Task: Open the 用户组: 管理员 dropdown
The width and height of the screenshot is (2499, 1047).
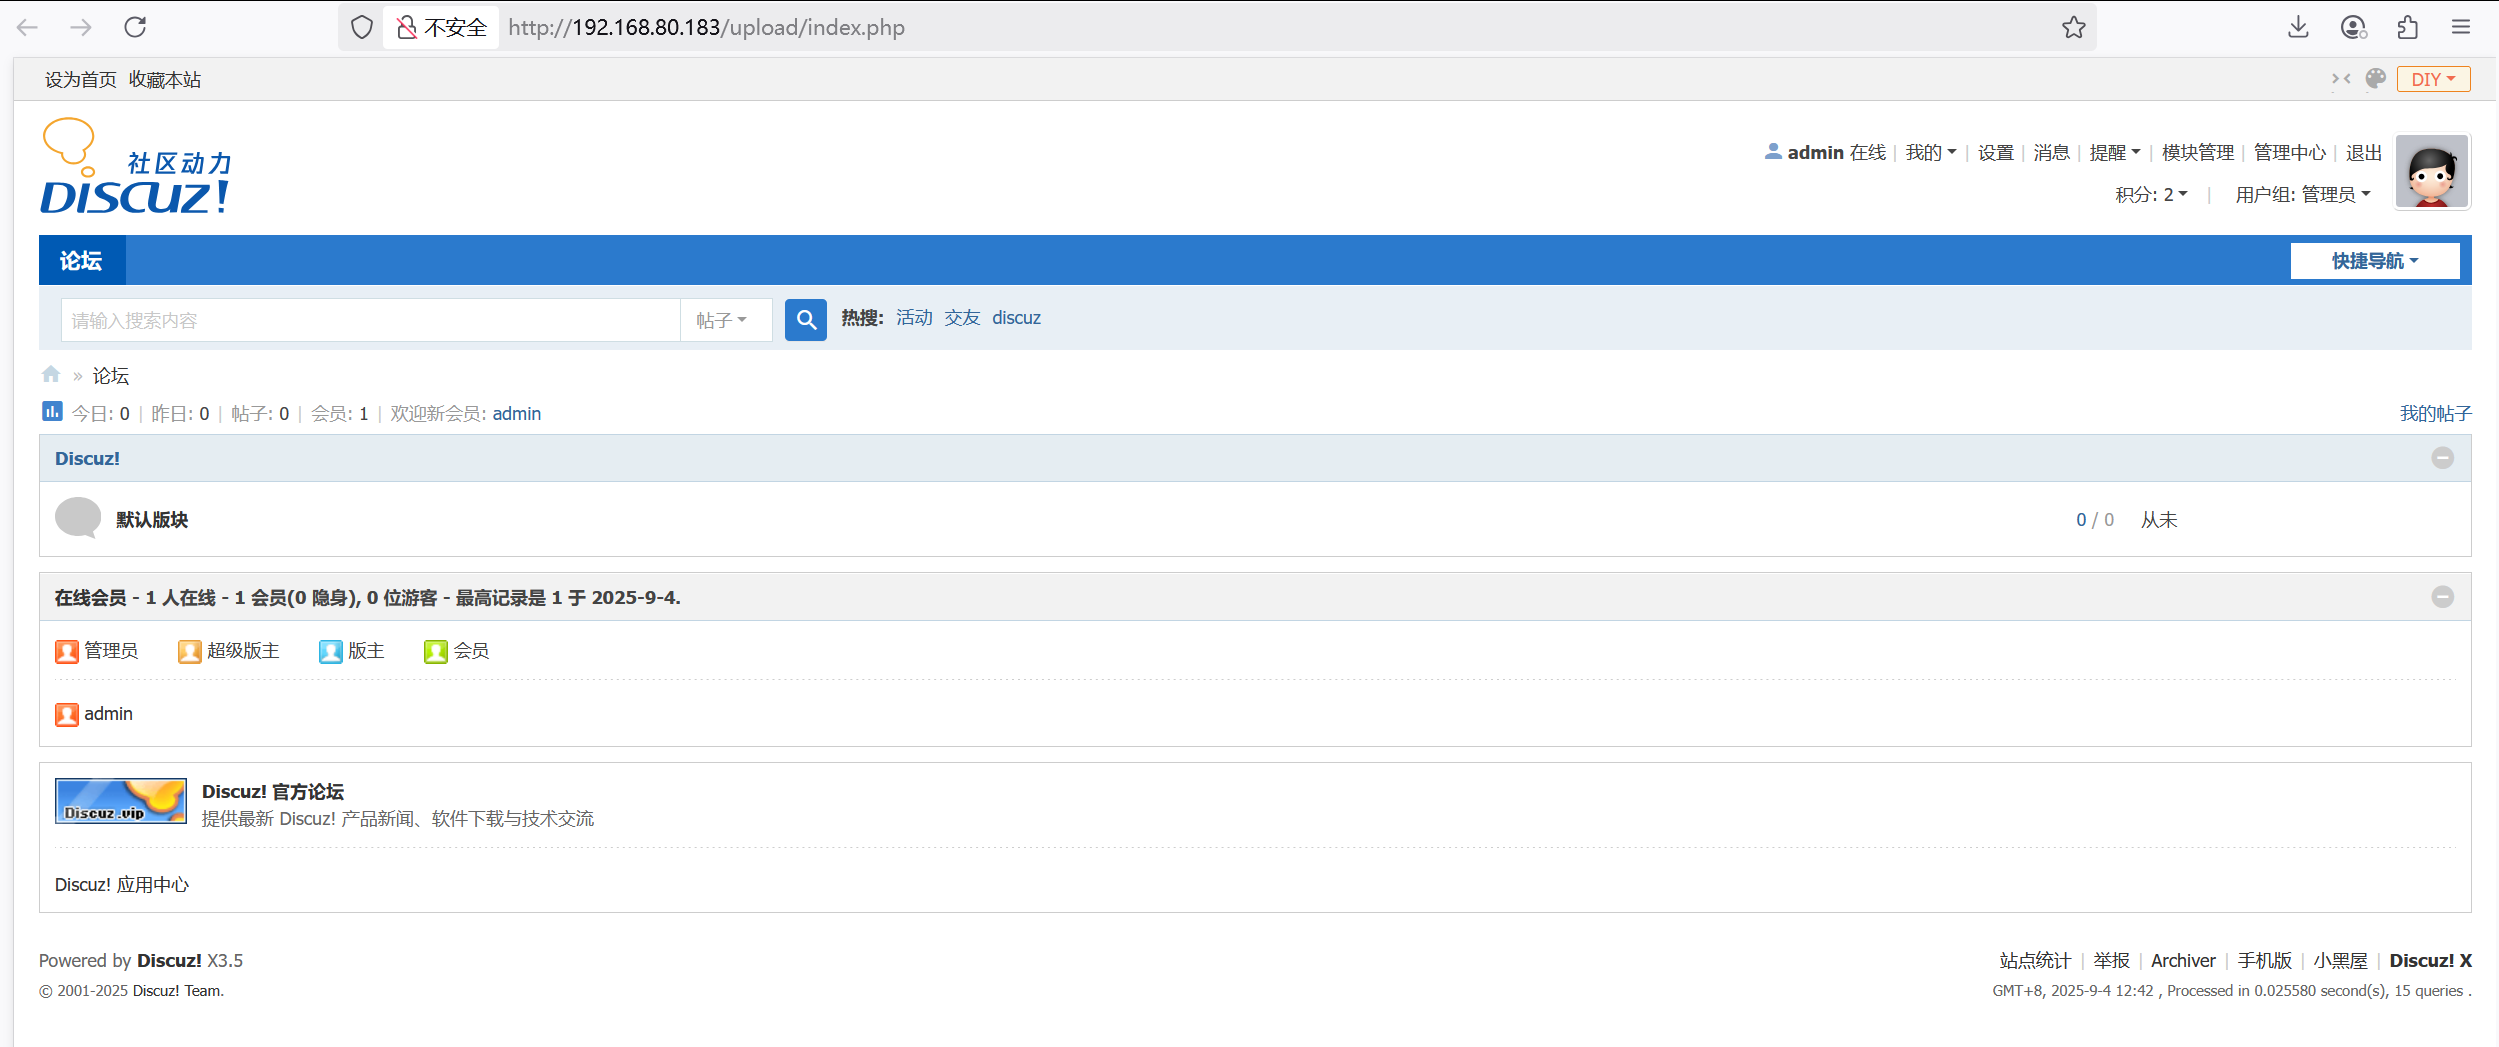Action: tap(2303, 194)
